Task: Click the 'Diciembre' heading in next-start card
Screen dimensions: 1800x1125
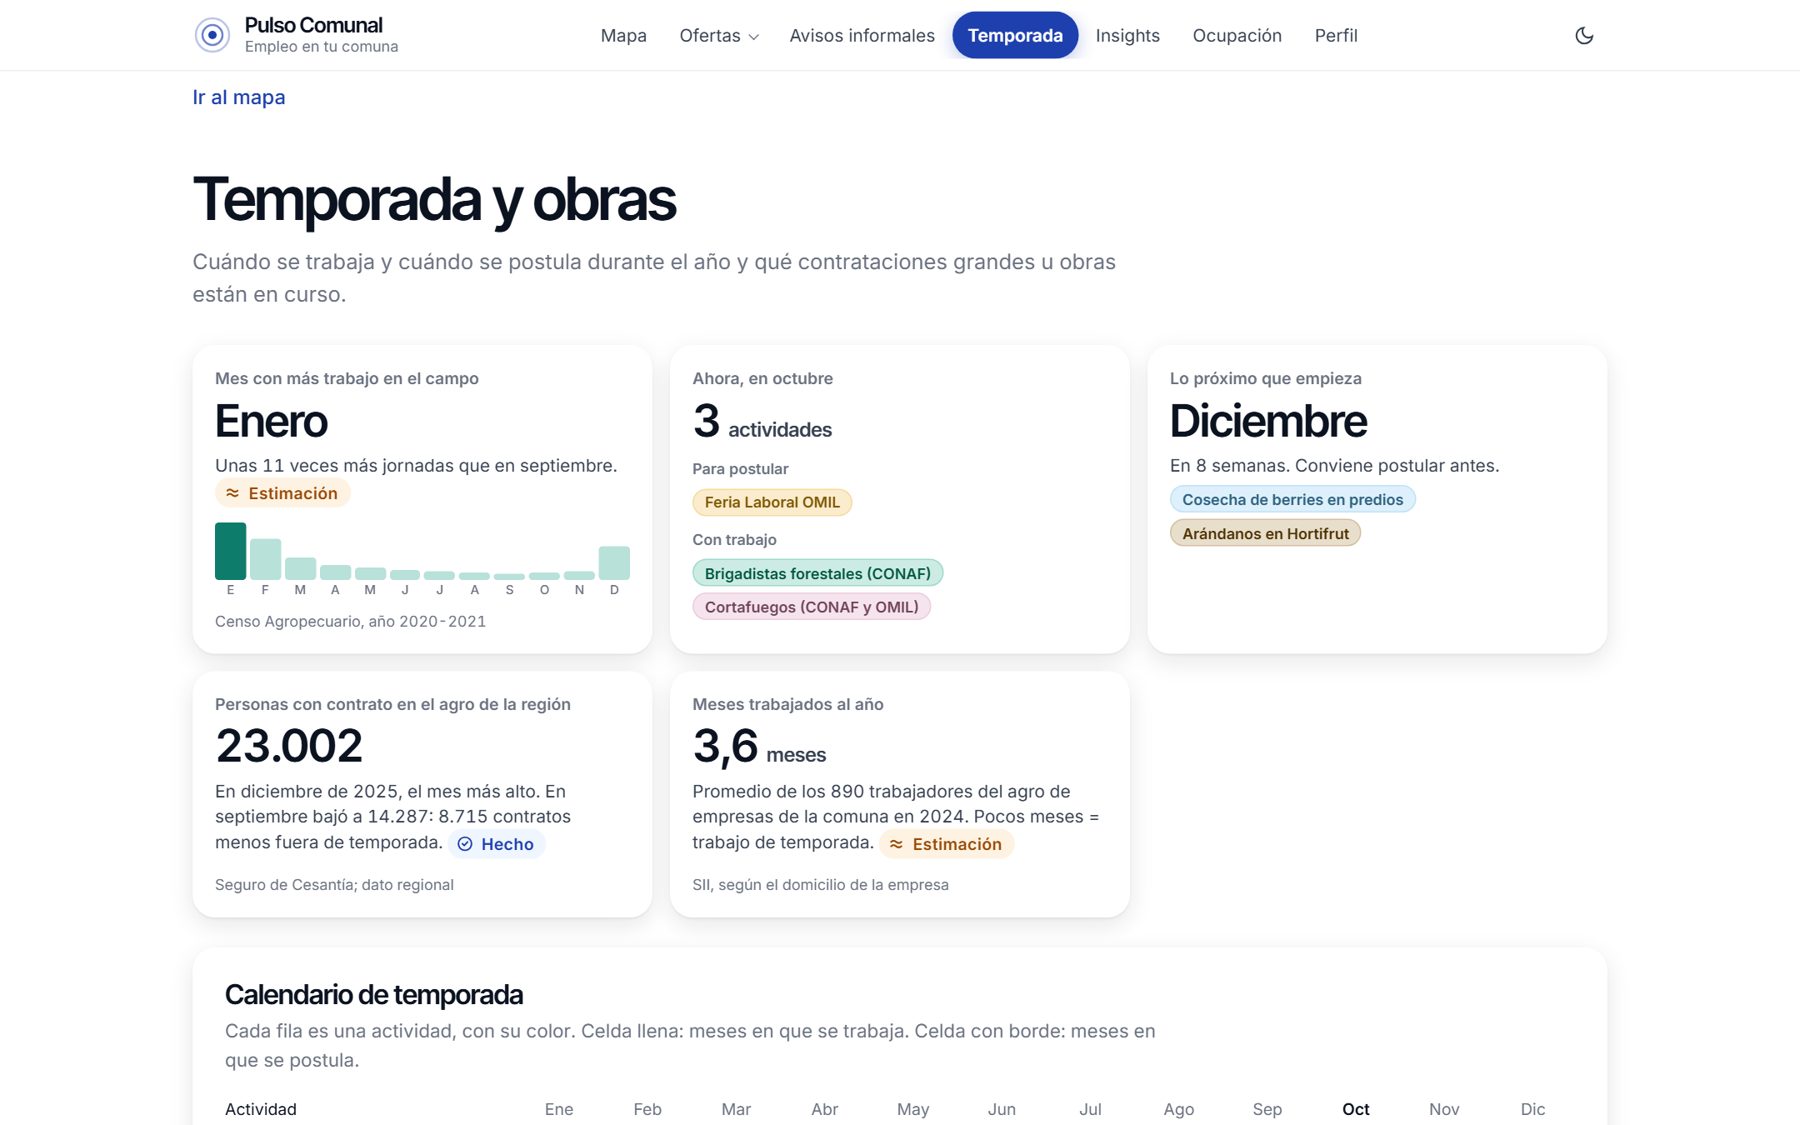Action: (x=1268, y=421)
